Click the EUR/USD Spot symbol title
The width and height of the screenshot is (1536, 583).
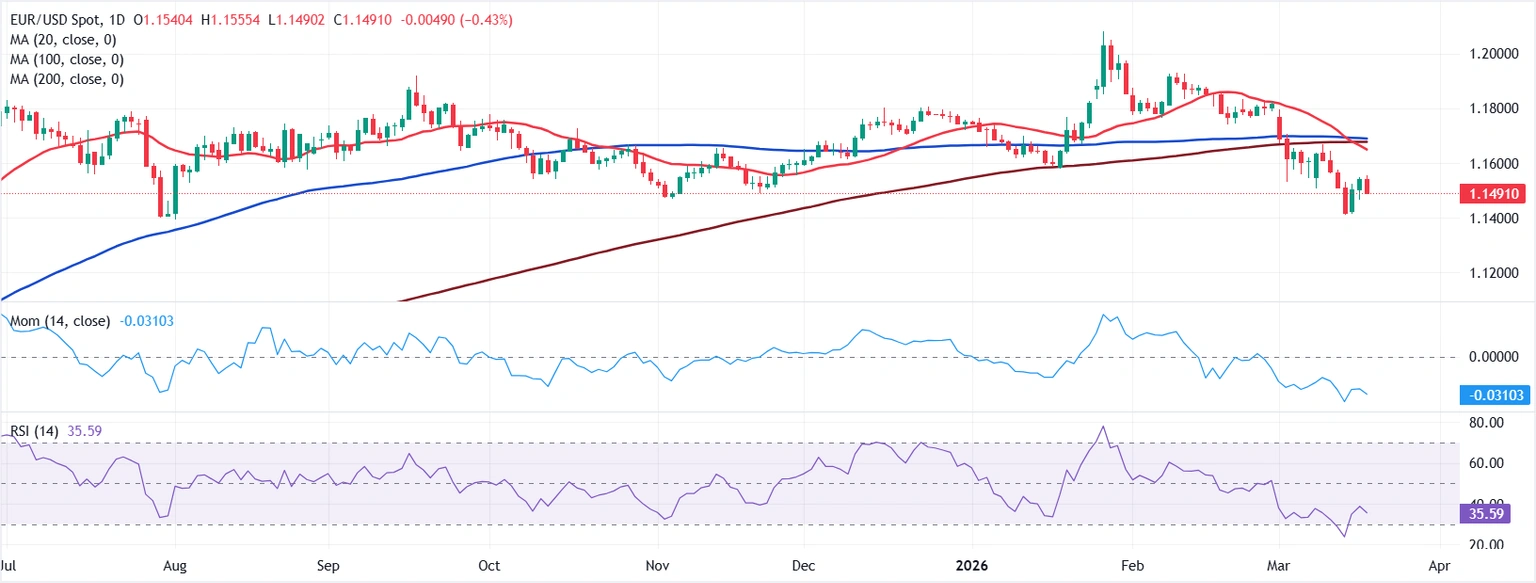[51, 20]
